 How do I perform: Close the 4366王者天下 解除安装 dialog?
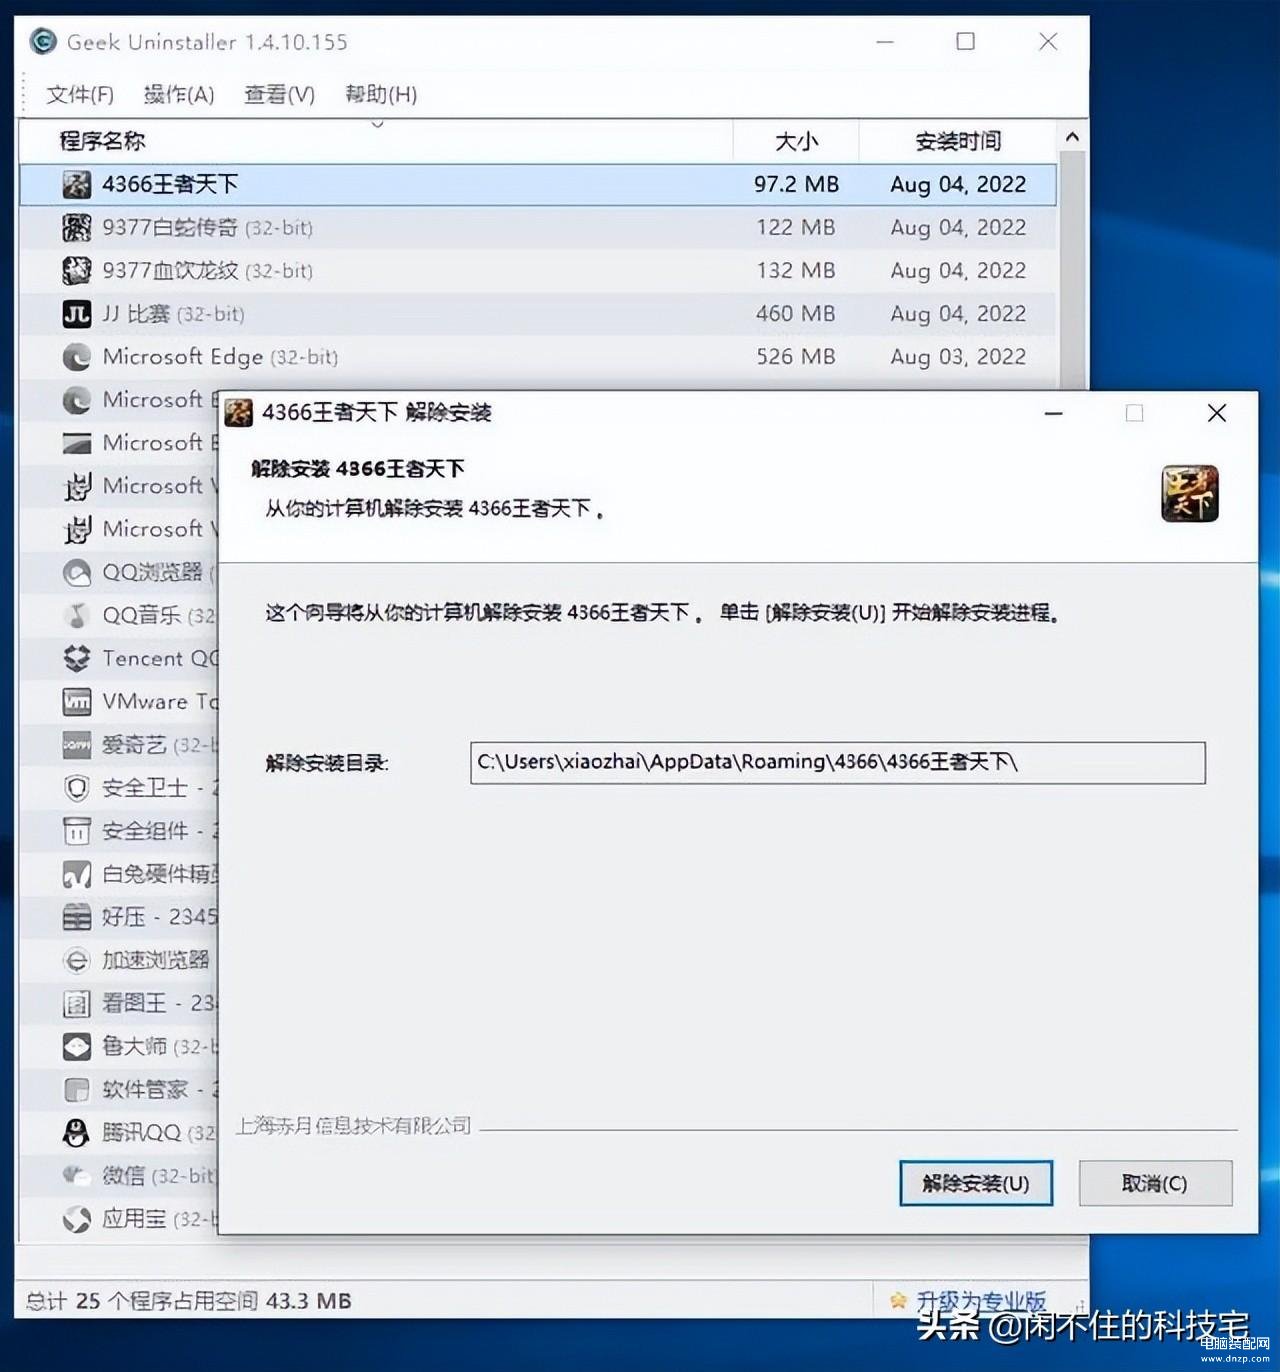[x=1217, y=413]
